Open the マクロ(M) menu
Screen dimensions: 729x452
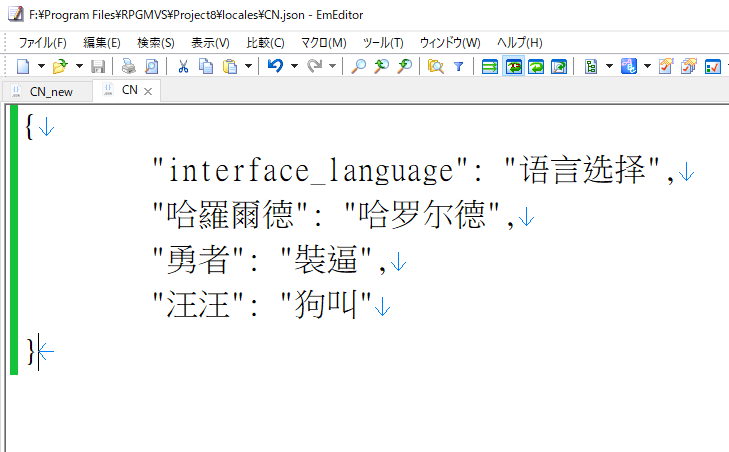[324, 43]
